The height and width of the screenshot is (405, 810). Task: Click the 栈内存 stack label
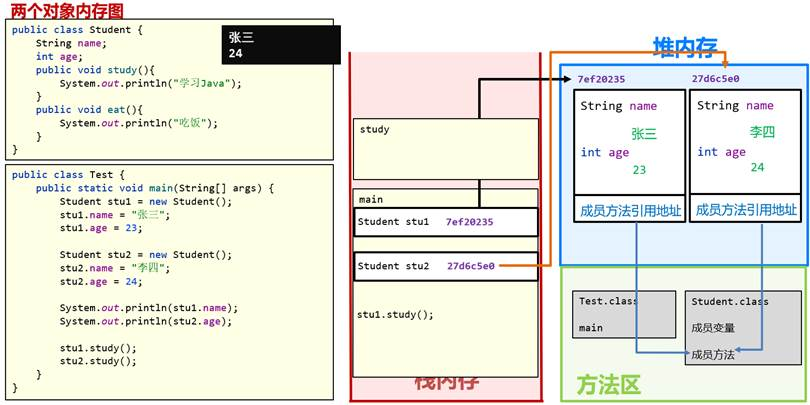[x=447, y=382]
